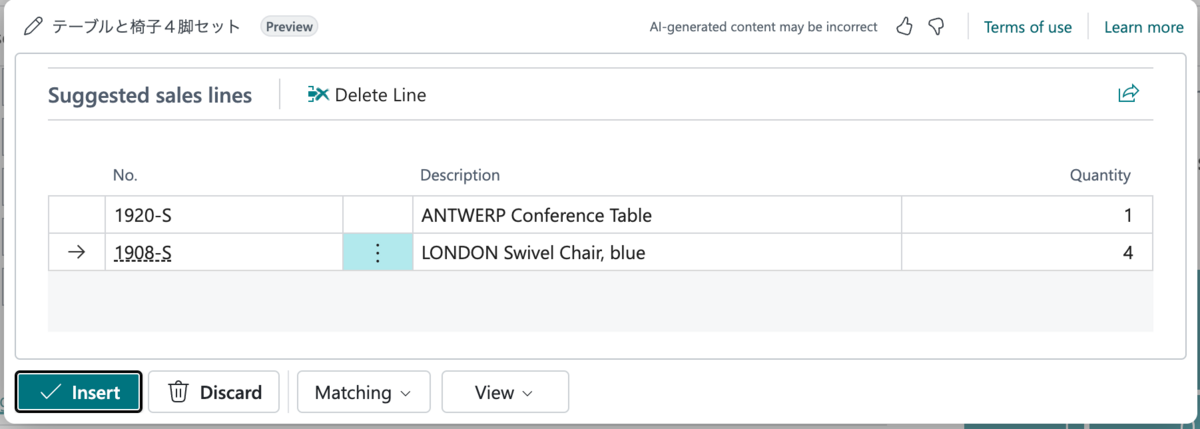Click the Discard button with trash icon
This screenshot has height=429, width=1200.
tap(214, 392)
